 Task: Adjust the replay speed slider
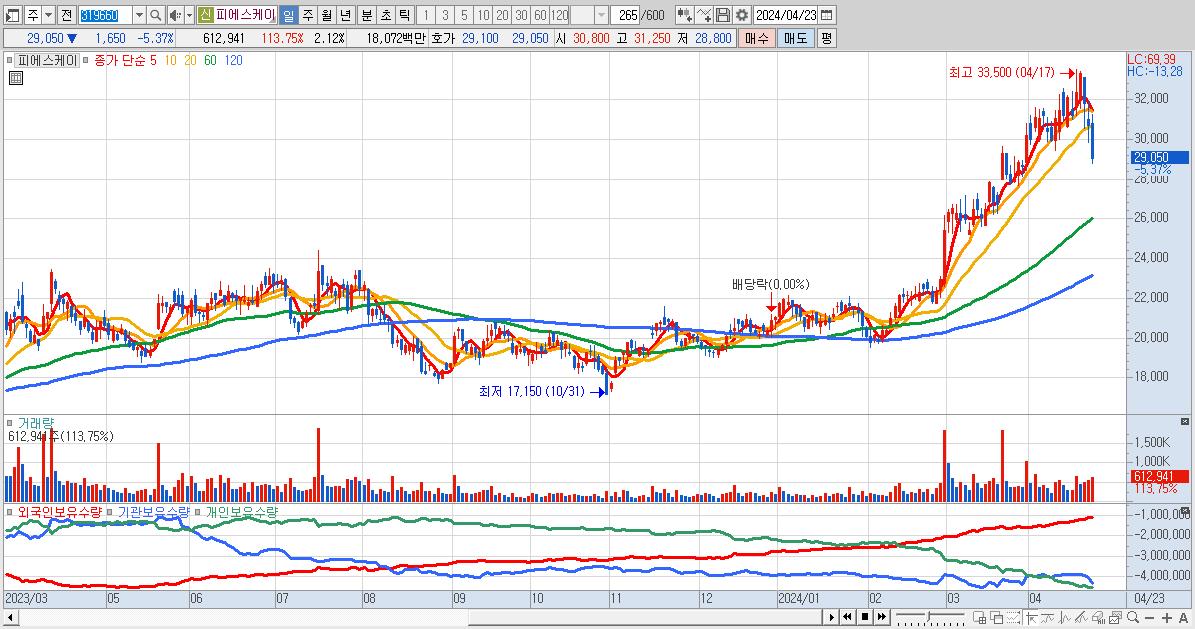pos(930,617)
